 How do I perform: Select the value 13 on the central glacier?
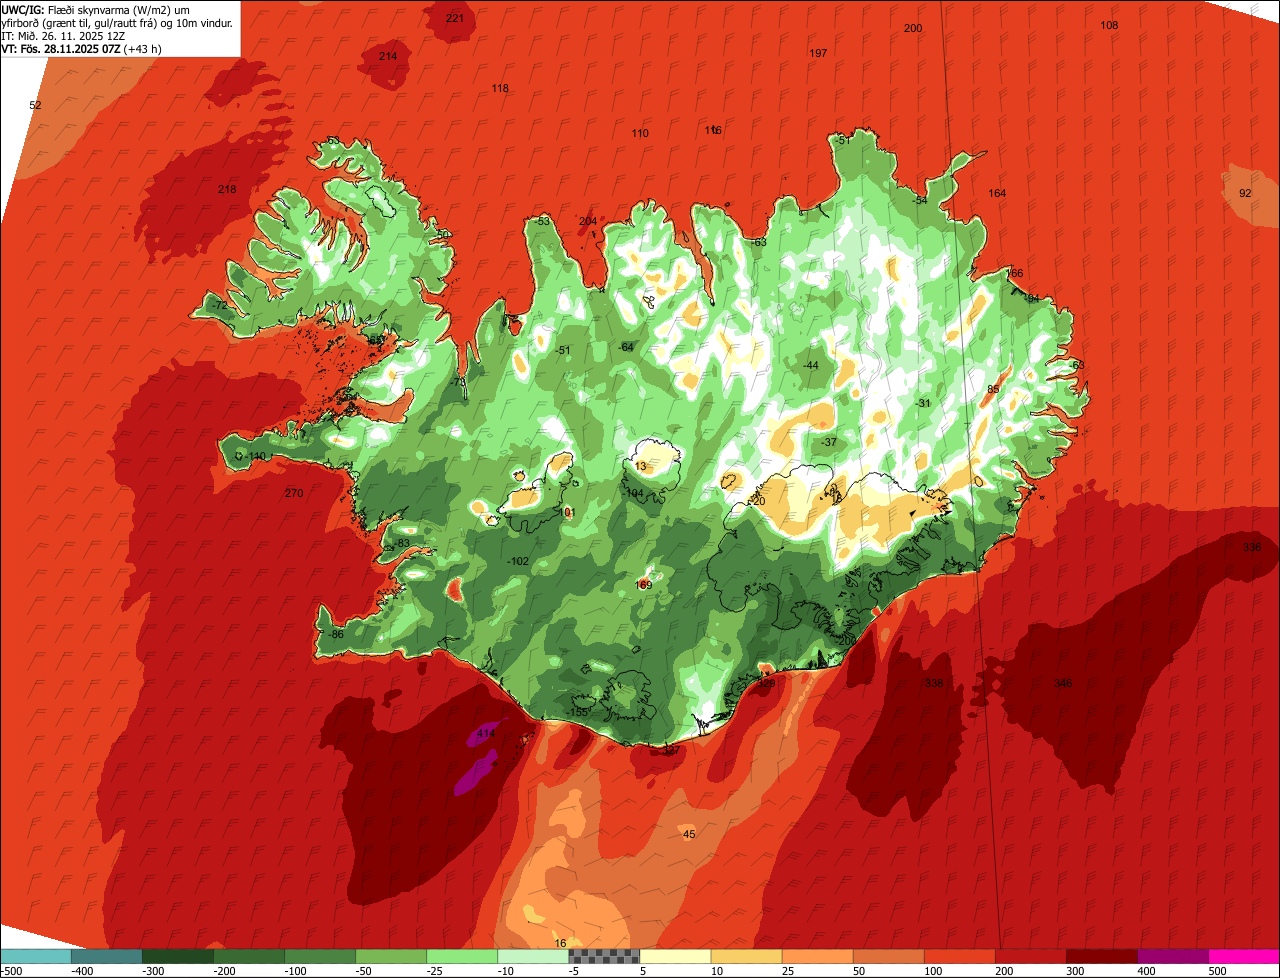click(641, 467)
